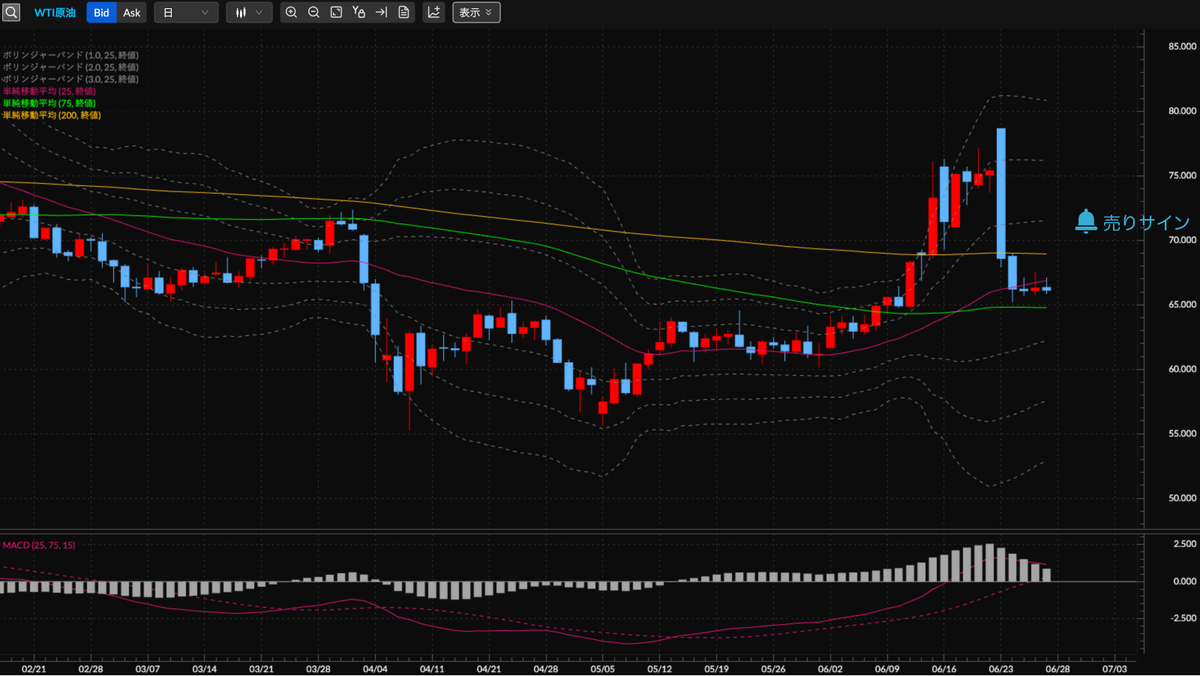Toggle the Y-axis lock icon
1200x676 pixels.
pyautogui.click(x=359, y=13)
